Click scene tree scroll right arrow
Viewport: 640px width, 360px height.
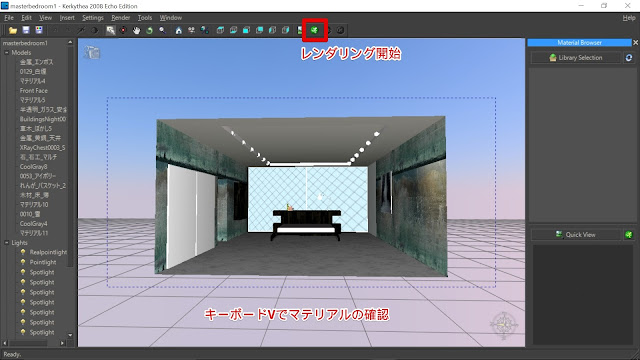point(62,343)
